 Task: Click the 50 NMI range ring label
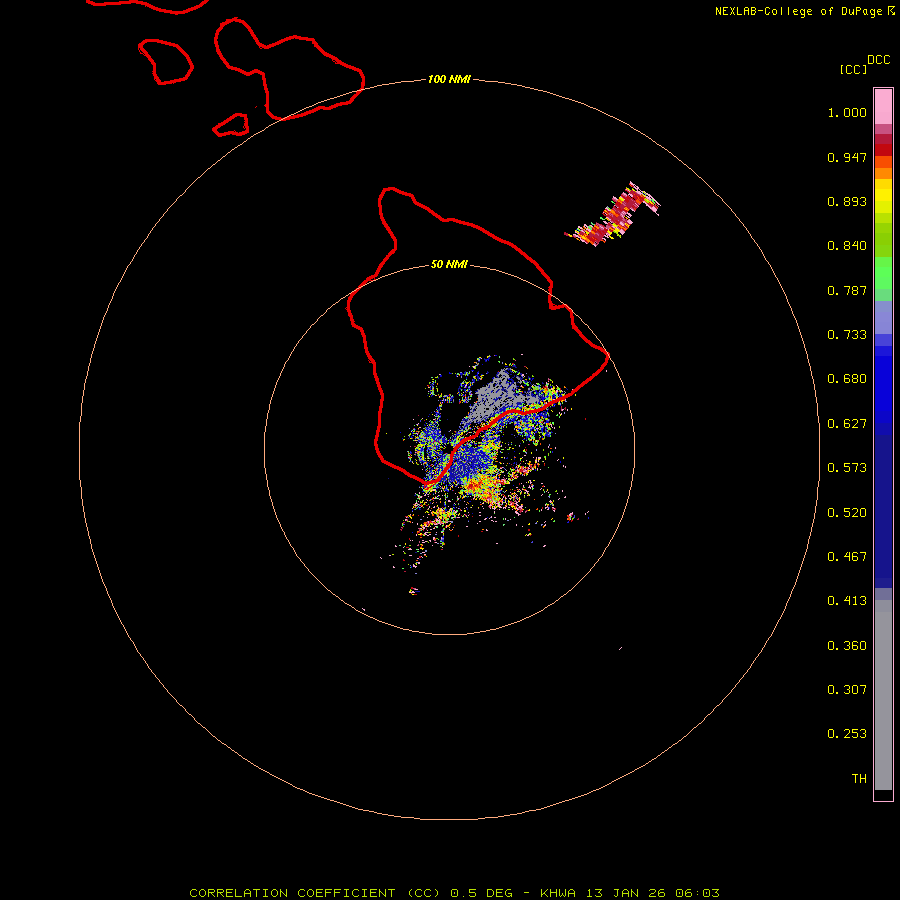[449, 264]
